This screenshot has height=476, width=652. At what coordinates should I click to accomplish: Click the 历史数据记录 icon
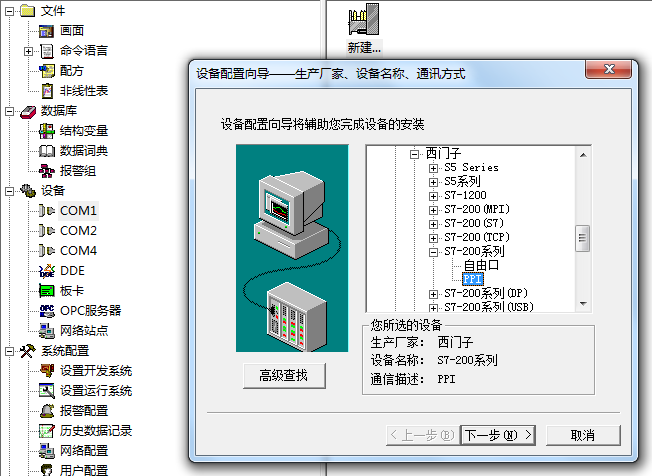(x=47, y=431)
